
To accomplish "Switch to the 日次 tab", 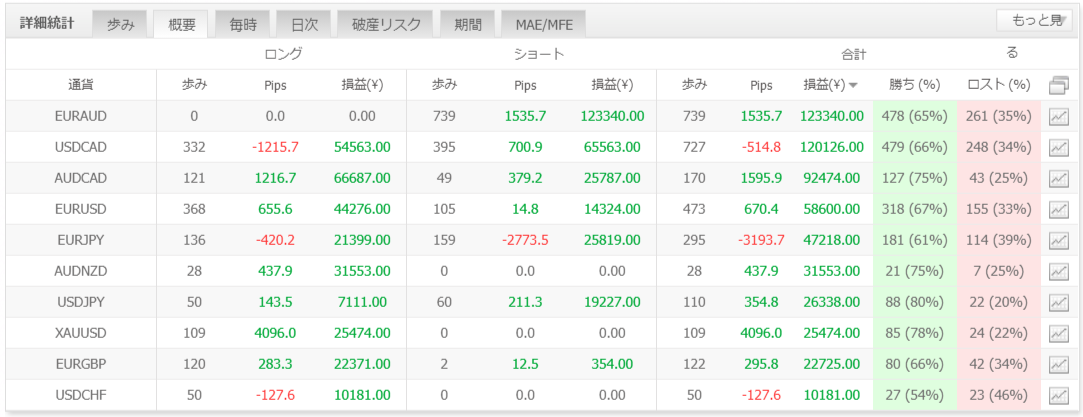I will 305,25.
